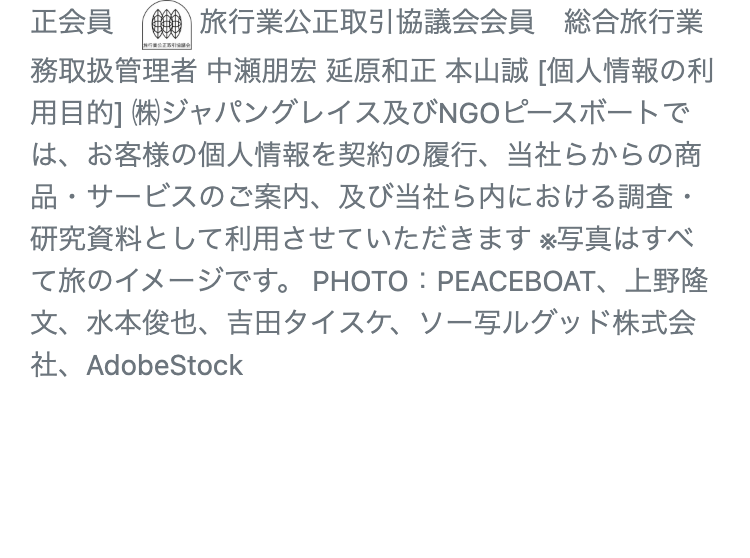This screenshot has width=750, height=558.
Task: Click the AdobeStock credit
Action: tap(164, 365)
